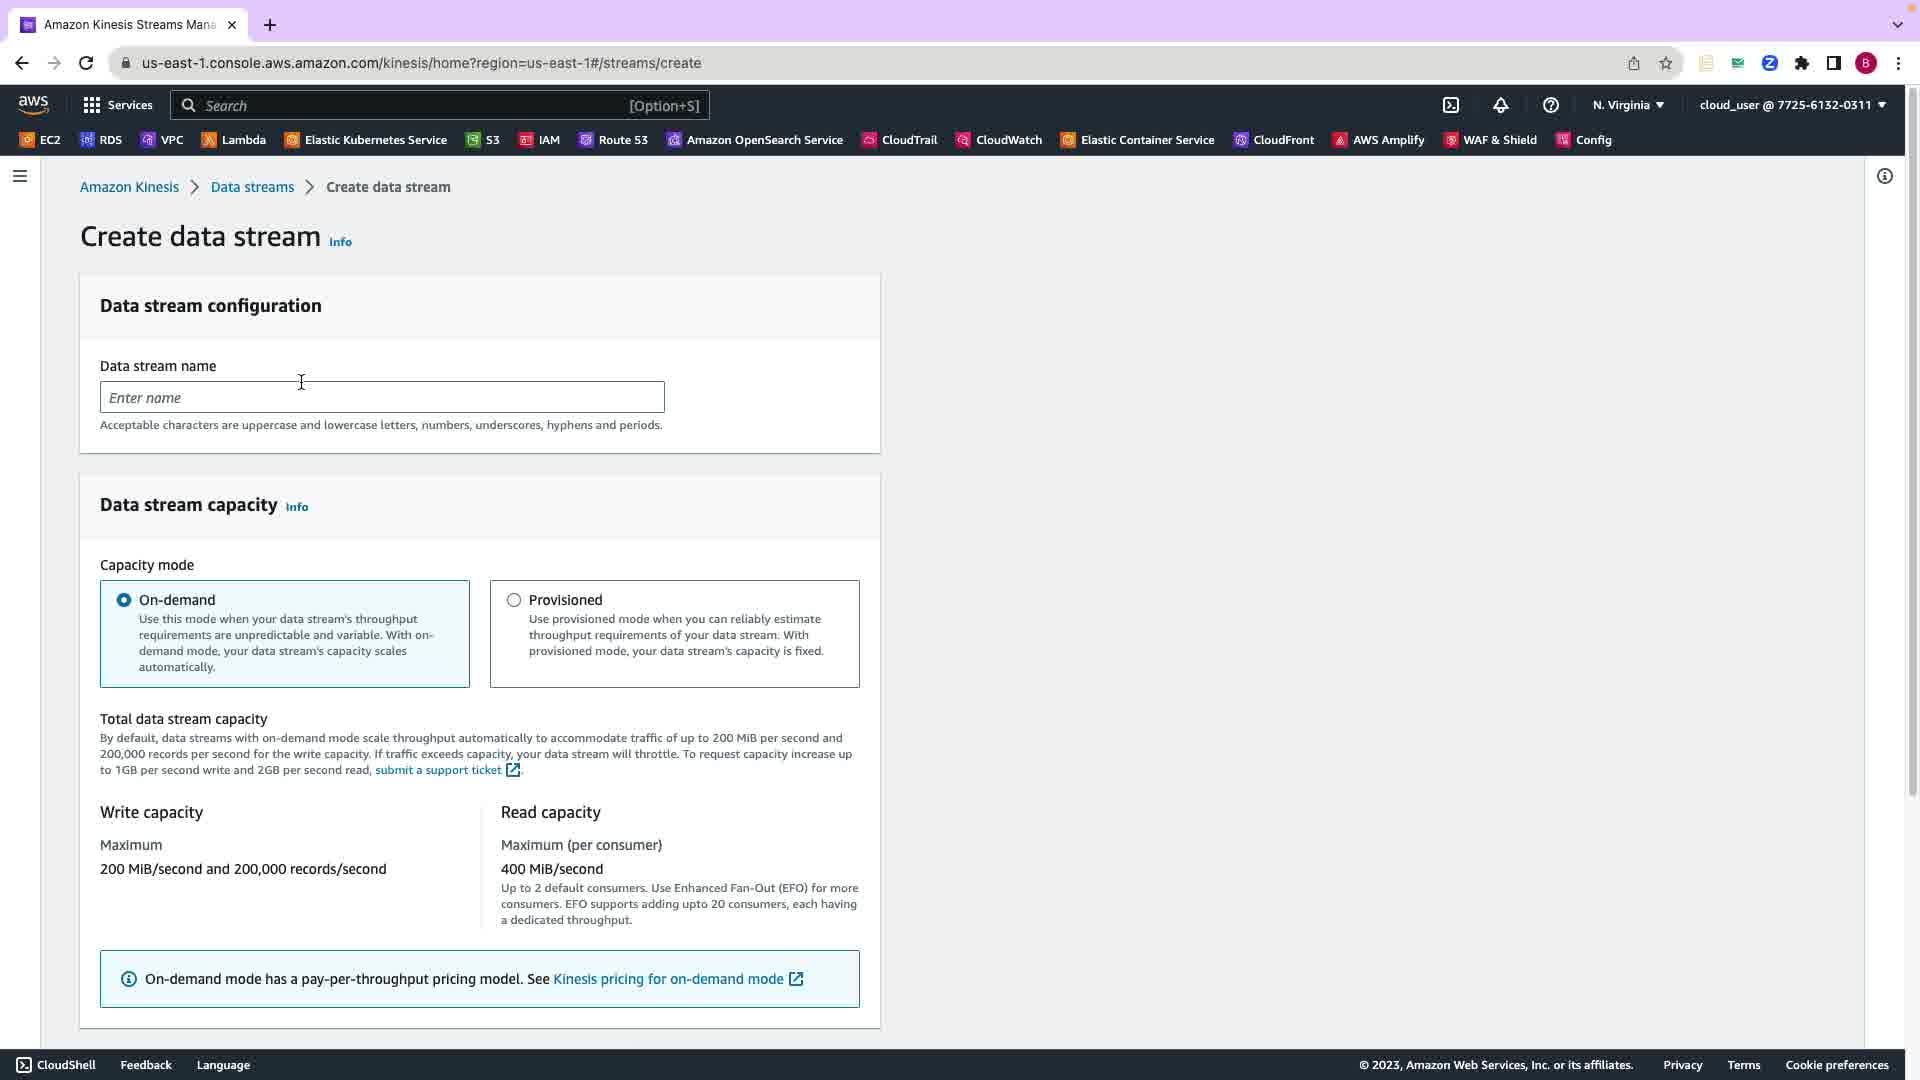Open the side navigation hamburger menu
Screen dimensions: 1920x1080
20,176
